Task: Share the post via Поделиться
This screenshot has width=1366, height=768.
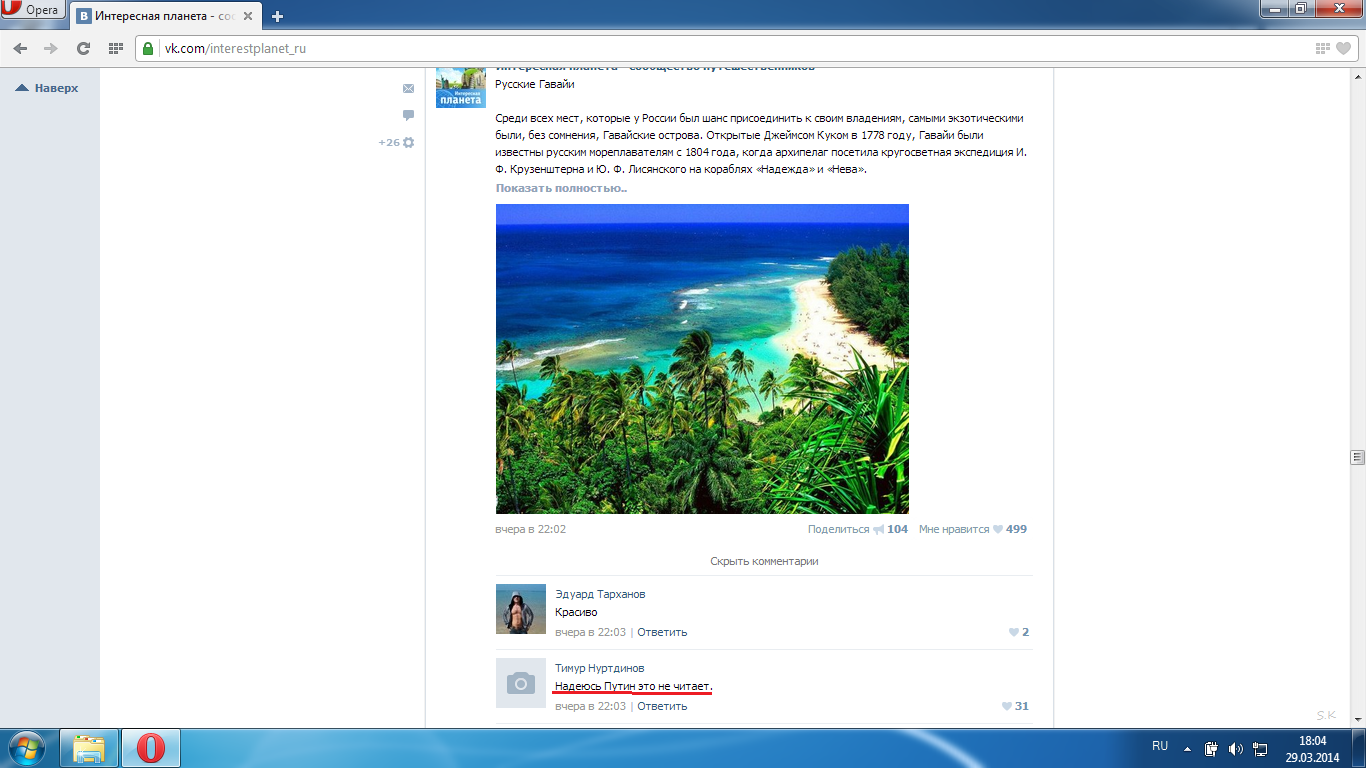Action: [839, 529]
